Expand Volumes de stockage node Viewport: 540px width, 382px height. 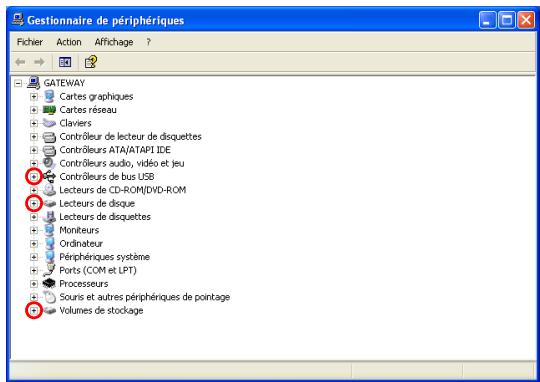coord(34,311)
